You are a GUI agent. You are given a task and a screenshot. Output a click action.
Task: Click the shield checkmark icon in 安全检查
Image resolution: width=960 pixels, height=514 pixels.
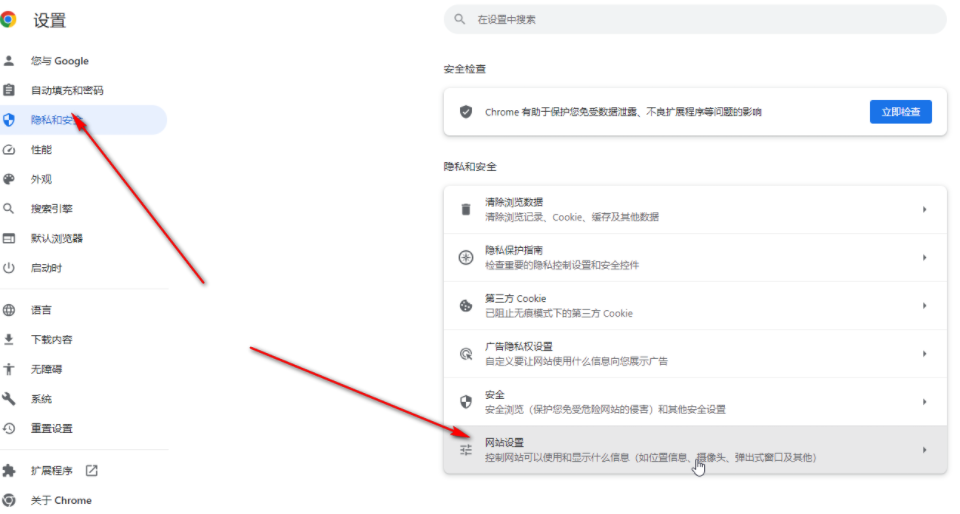pos(466,112)
